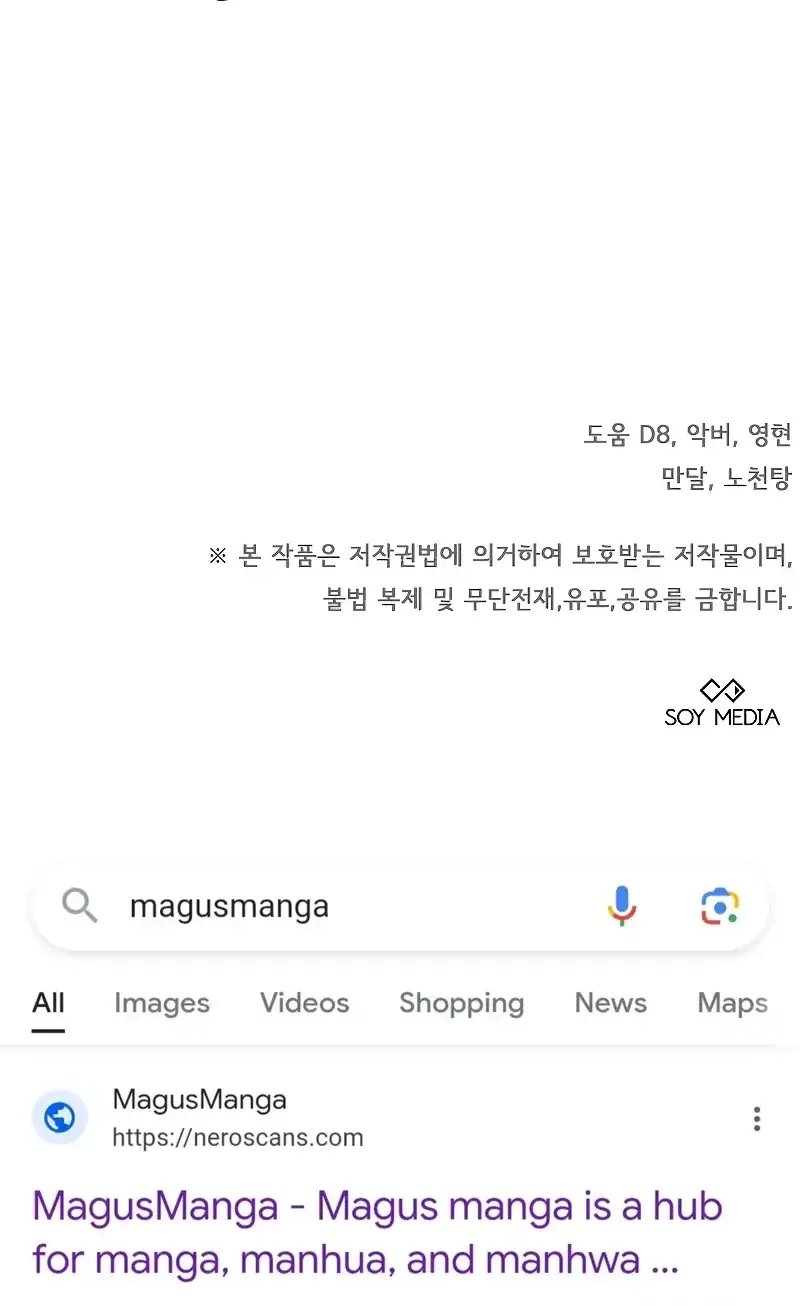The height and width of the screenshot is (1305, 800).
Task: Click the SOY MEDIA text label
Action: [722, 717]
